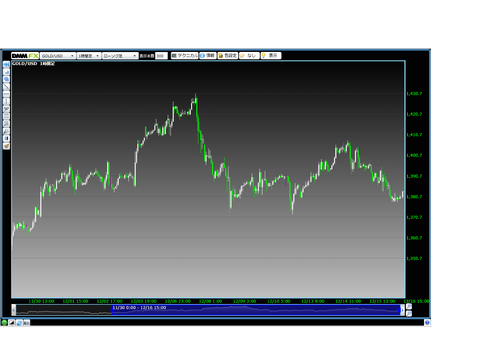Click the left arrow of the range scrollbar
The image size is (480, 360).
click(14, 310)
